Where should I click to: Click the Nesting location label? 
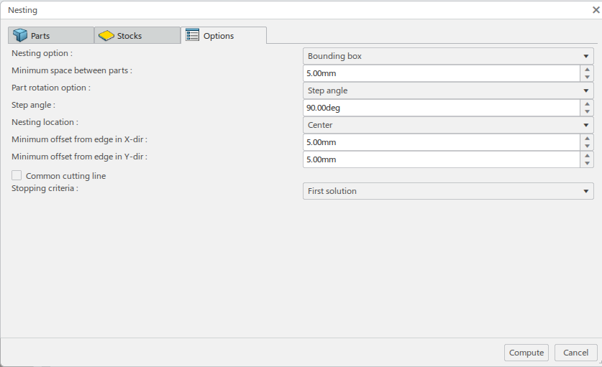[x=45, y=122]
